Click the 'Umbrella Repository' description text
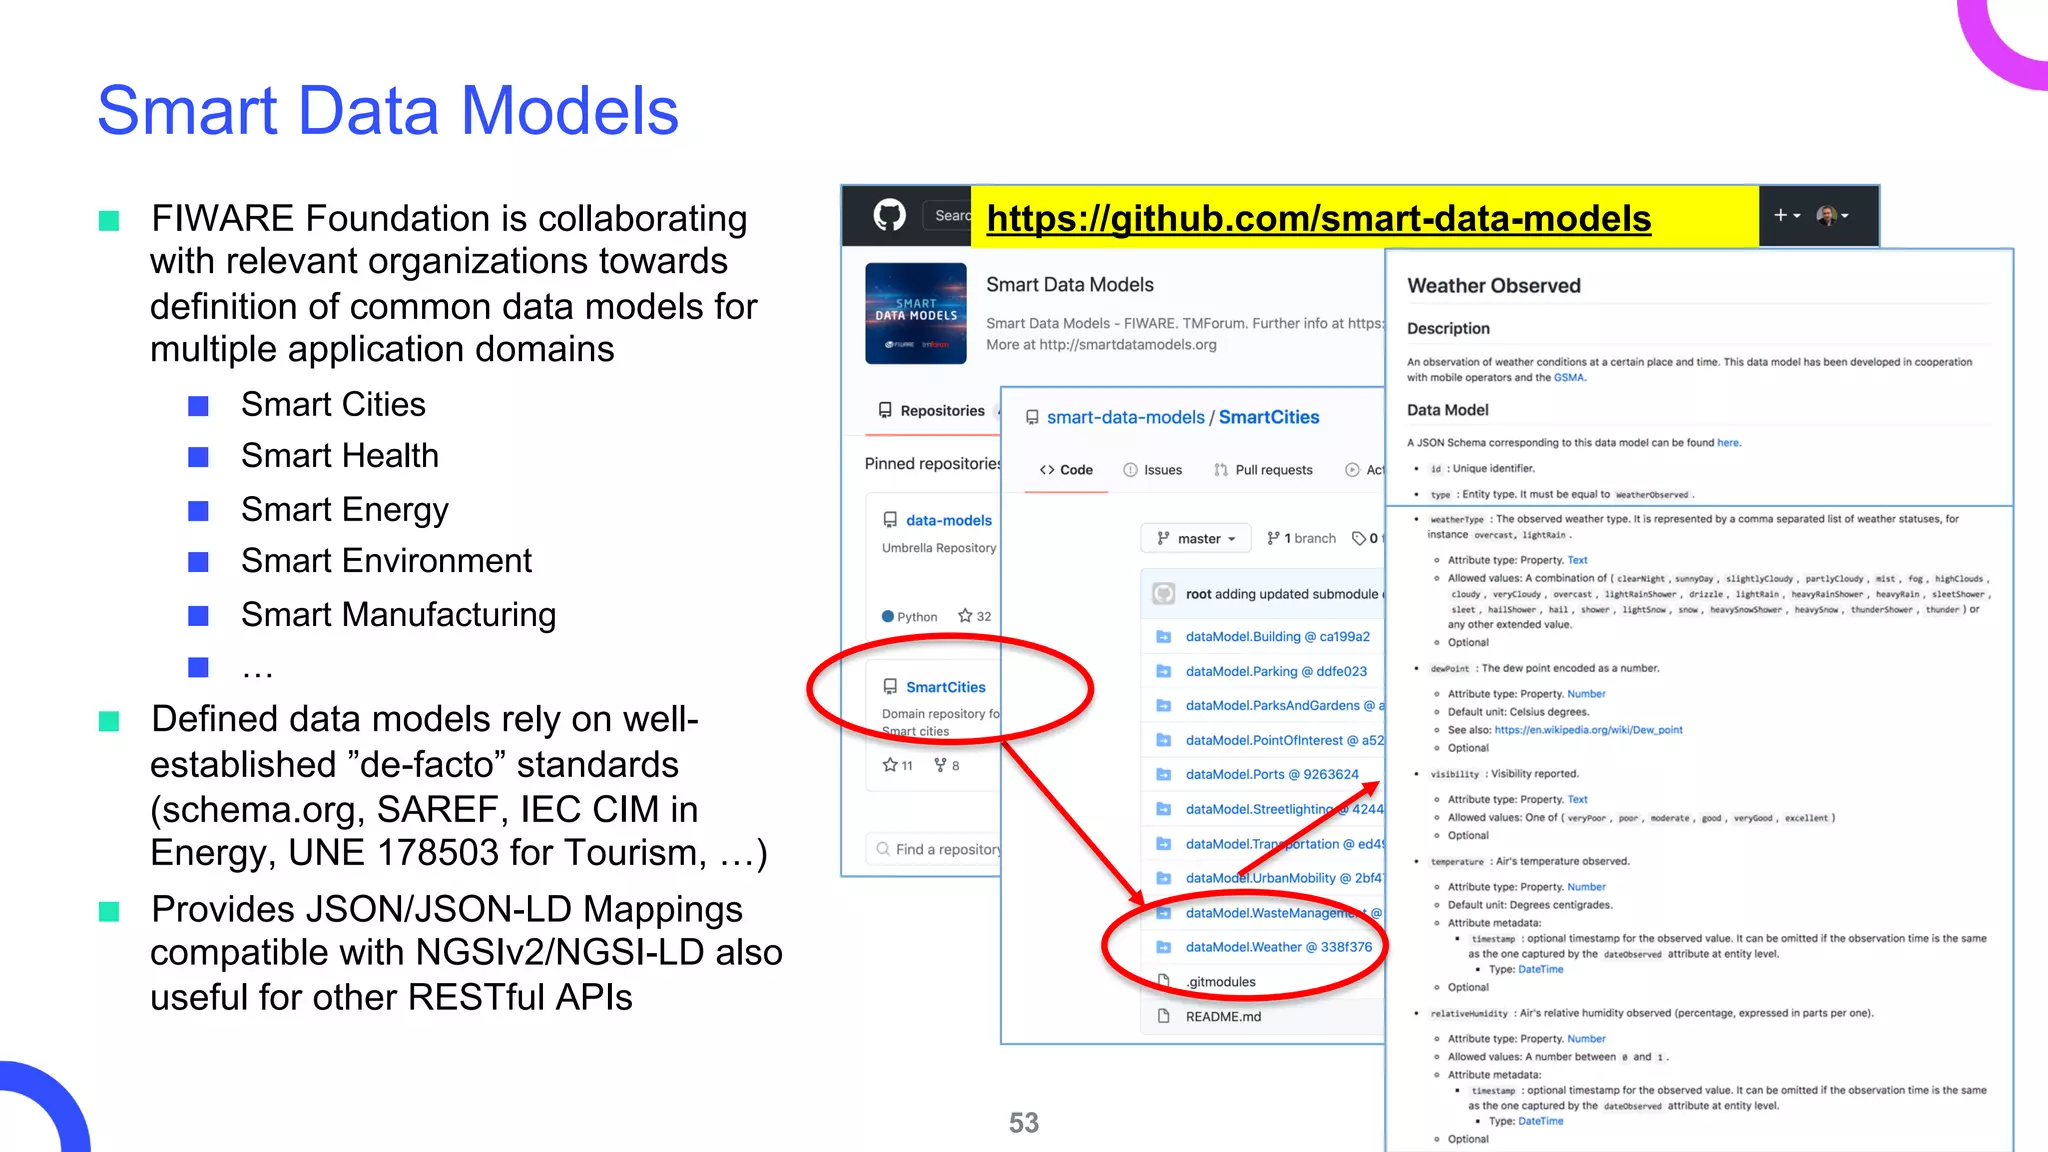This screenshot has width=2048, height=1152. tap(938, 548)
